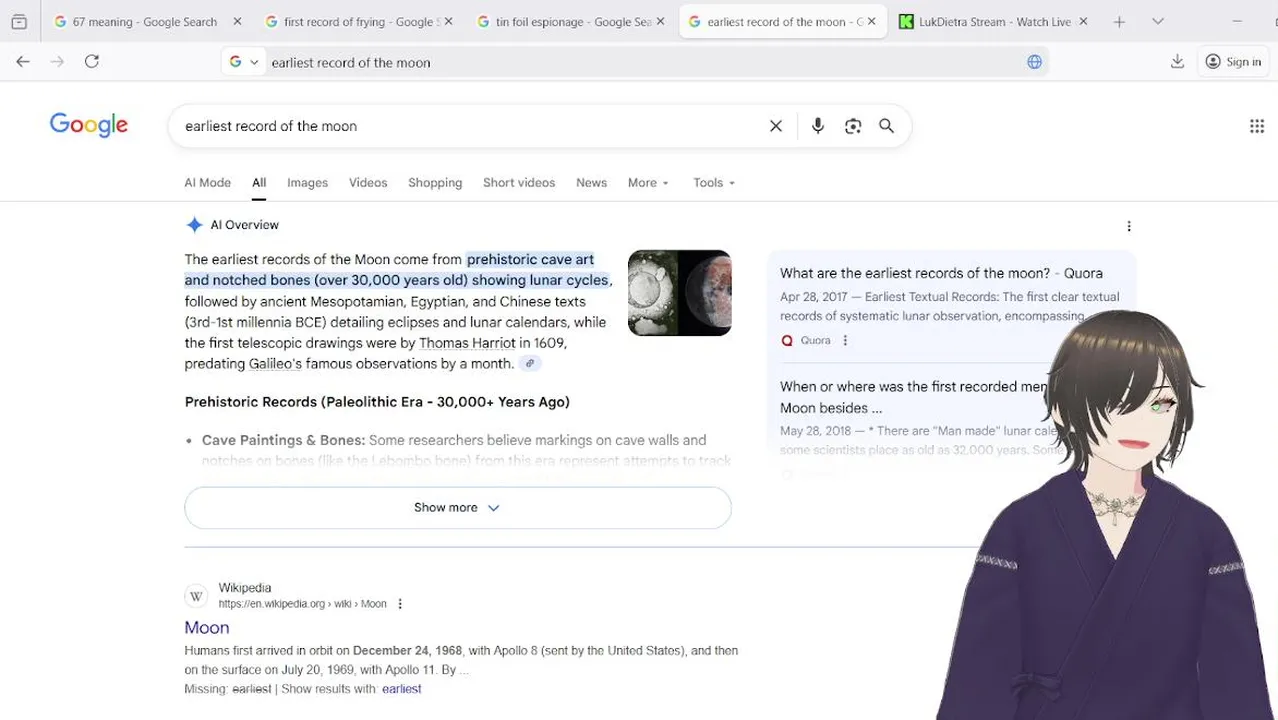Open the translate globe icon in the address bar

(x=1035, y=62)
